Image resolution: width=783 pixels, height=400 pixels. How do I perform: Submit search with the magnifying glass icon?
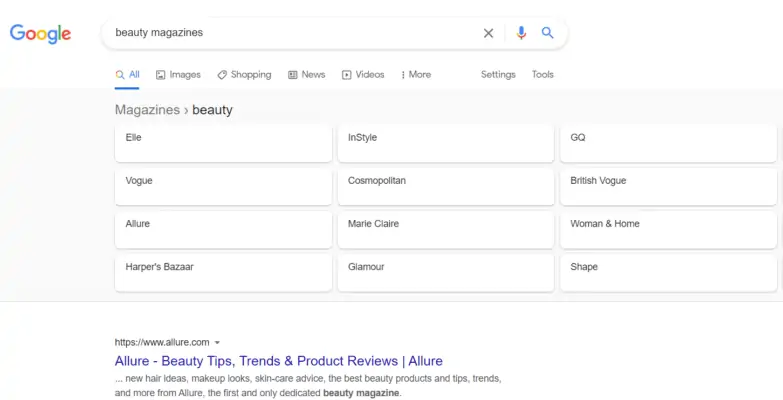[547, 32]
